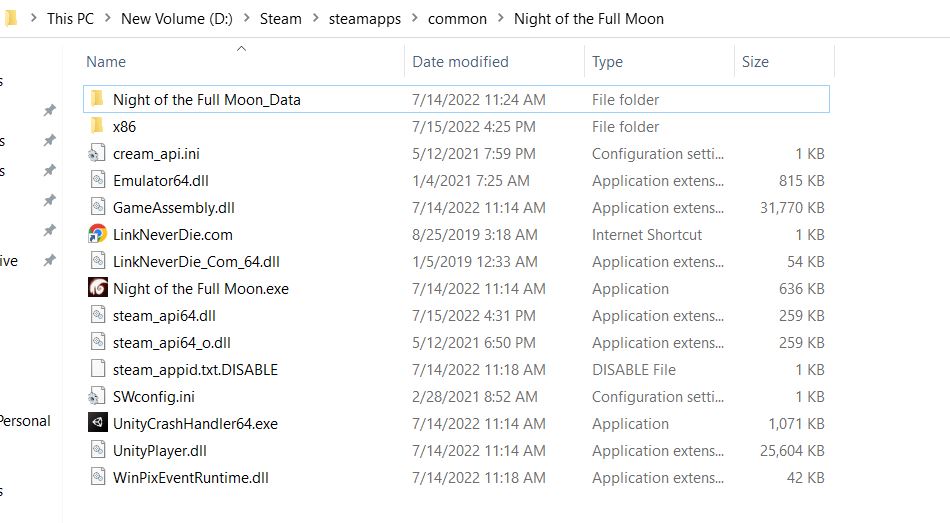Image resolution: width=950 pixels, height=523 pixels.
Task: Click the steam_appid.txt.DISABLE blank file icon
Action: click(97, 369)
